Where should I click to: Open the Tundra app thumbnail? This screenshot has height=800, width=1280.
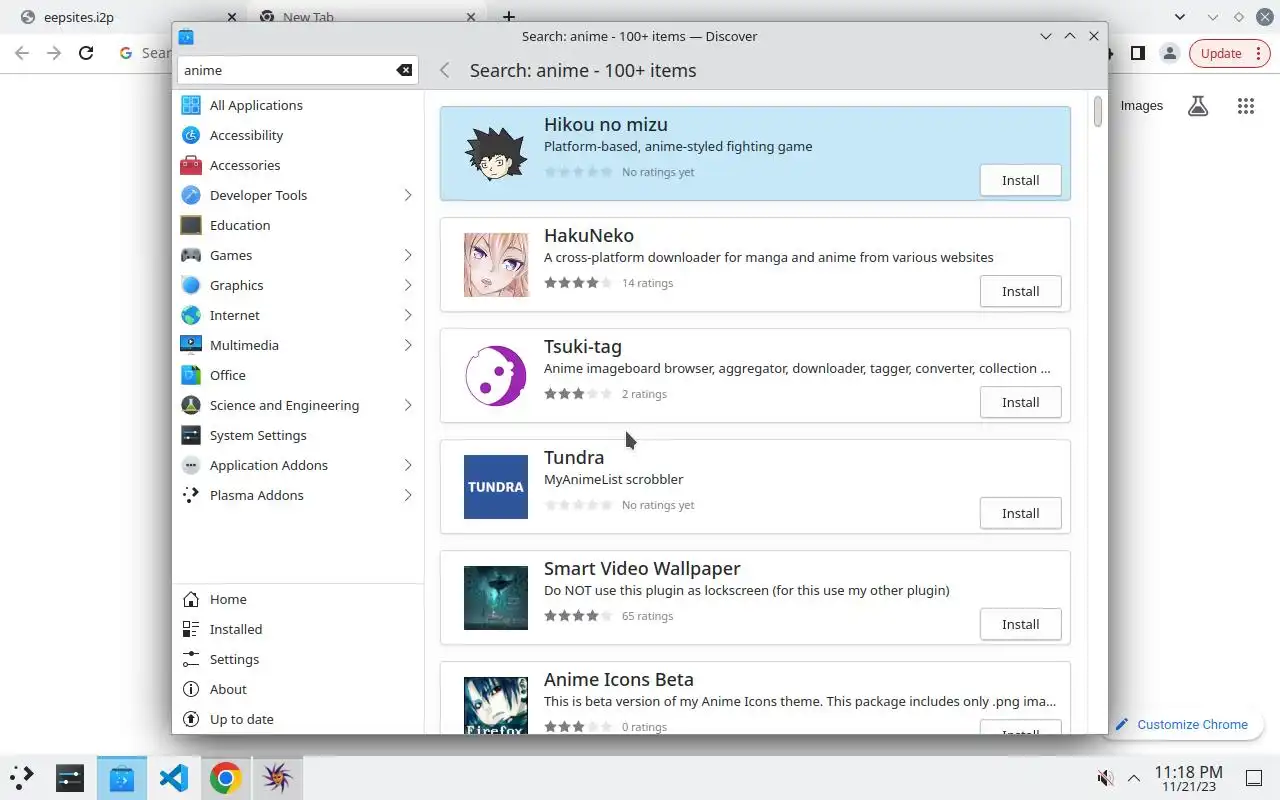tap(496, 487)
